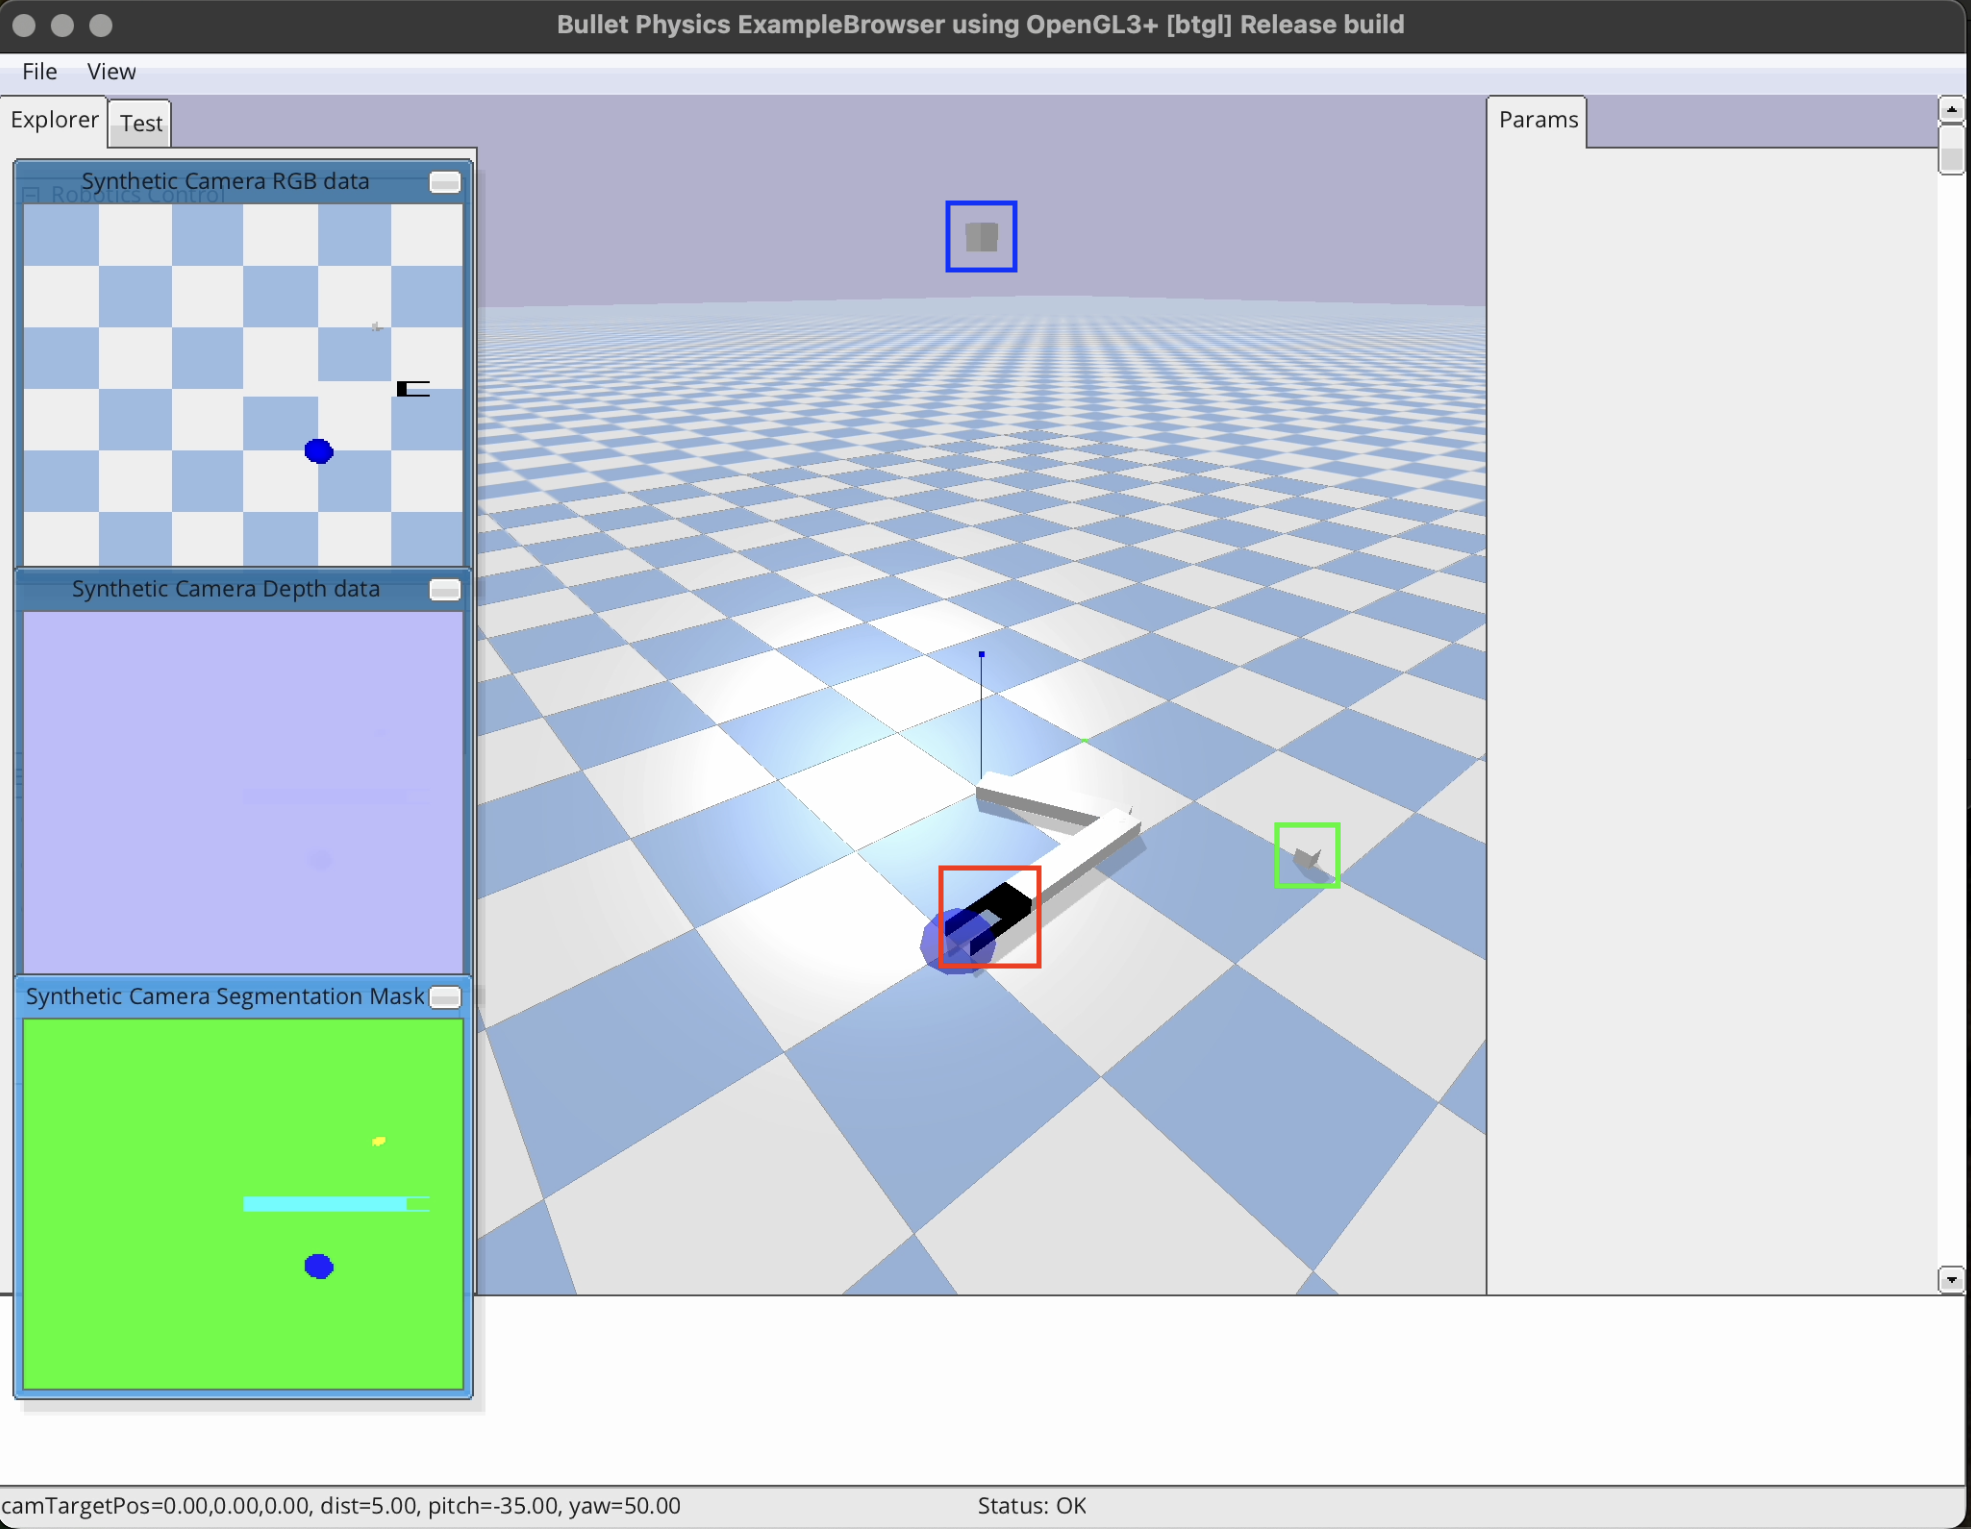Collapse the Robotics Control tree node

pos(32,194)
